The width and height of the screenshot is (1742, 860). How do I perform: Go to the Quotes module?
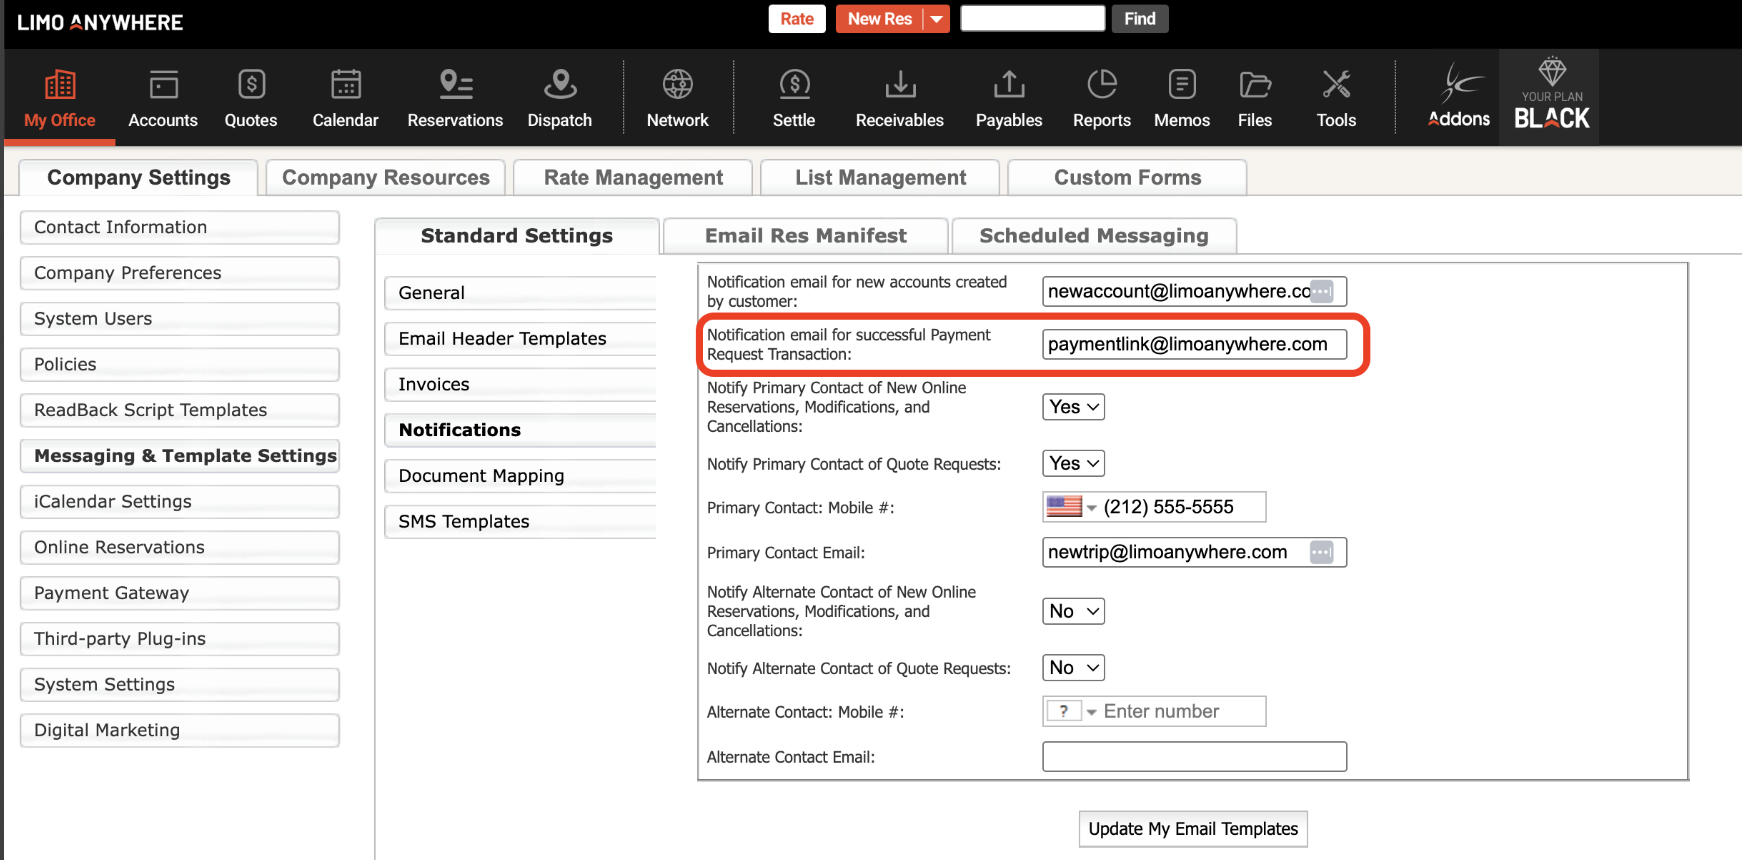(x=251, y=98)
